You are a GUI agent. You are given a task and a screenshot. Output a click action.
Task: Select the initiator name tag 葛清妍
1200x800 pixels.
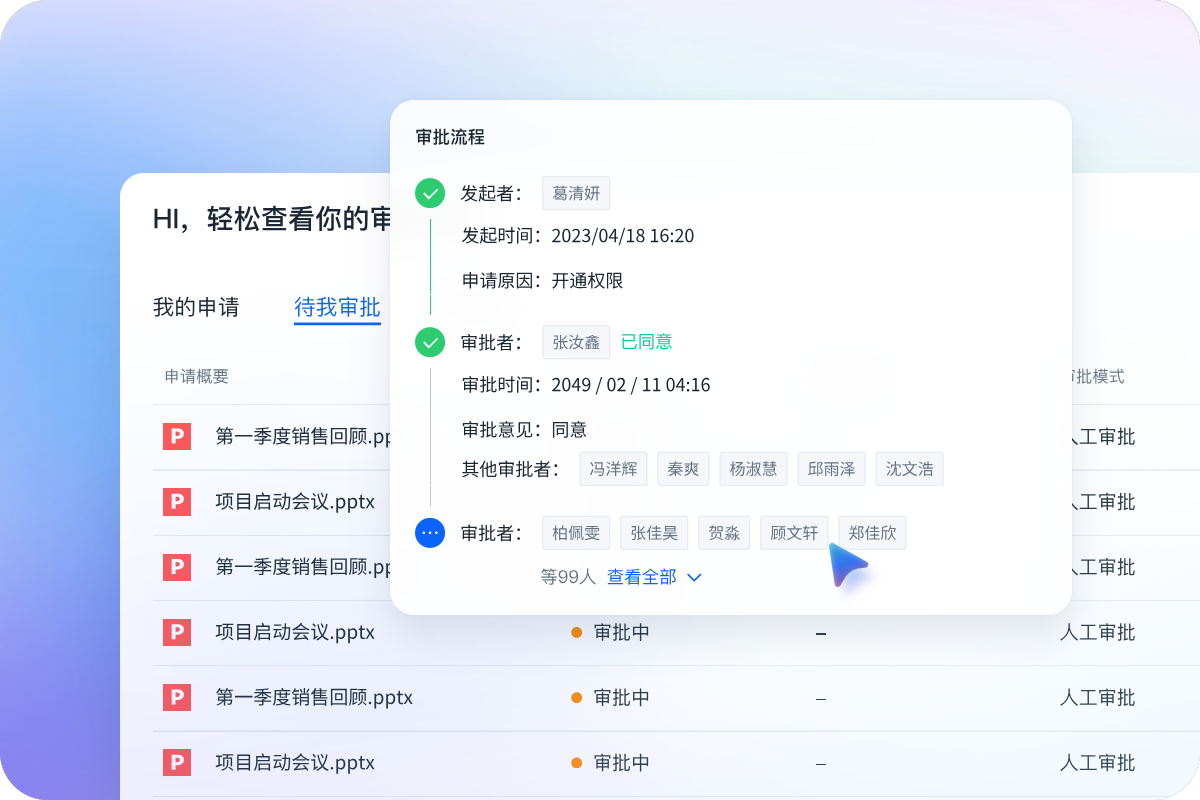(x=576, y=193)
